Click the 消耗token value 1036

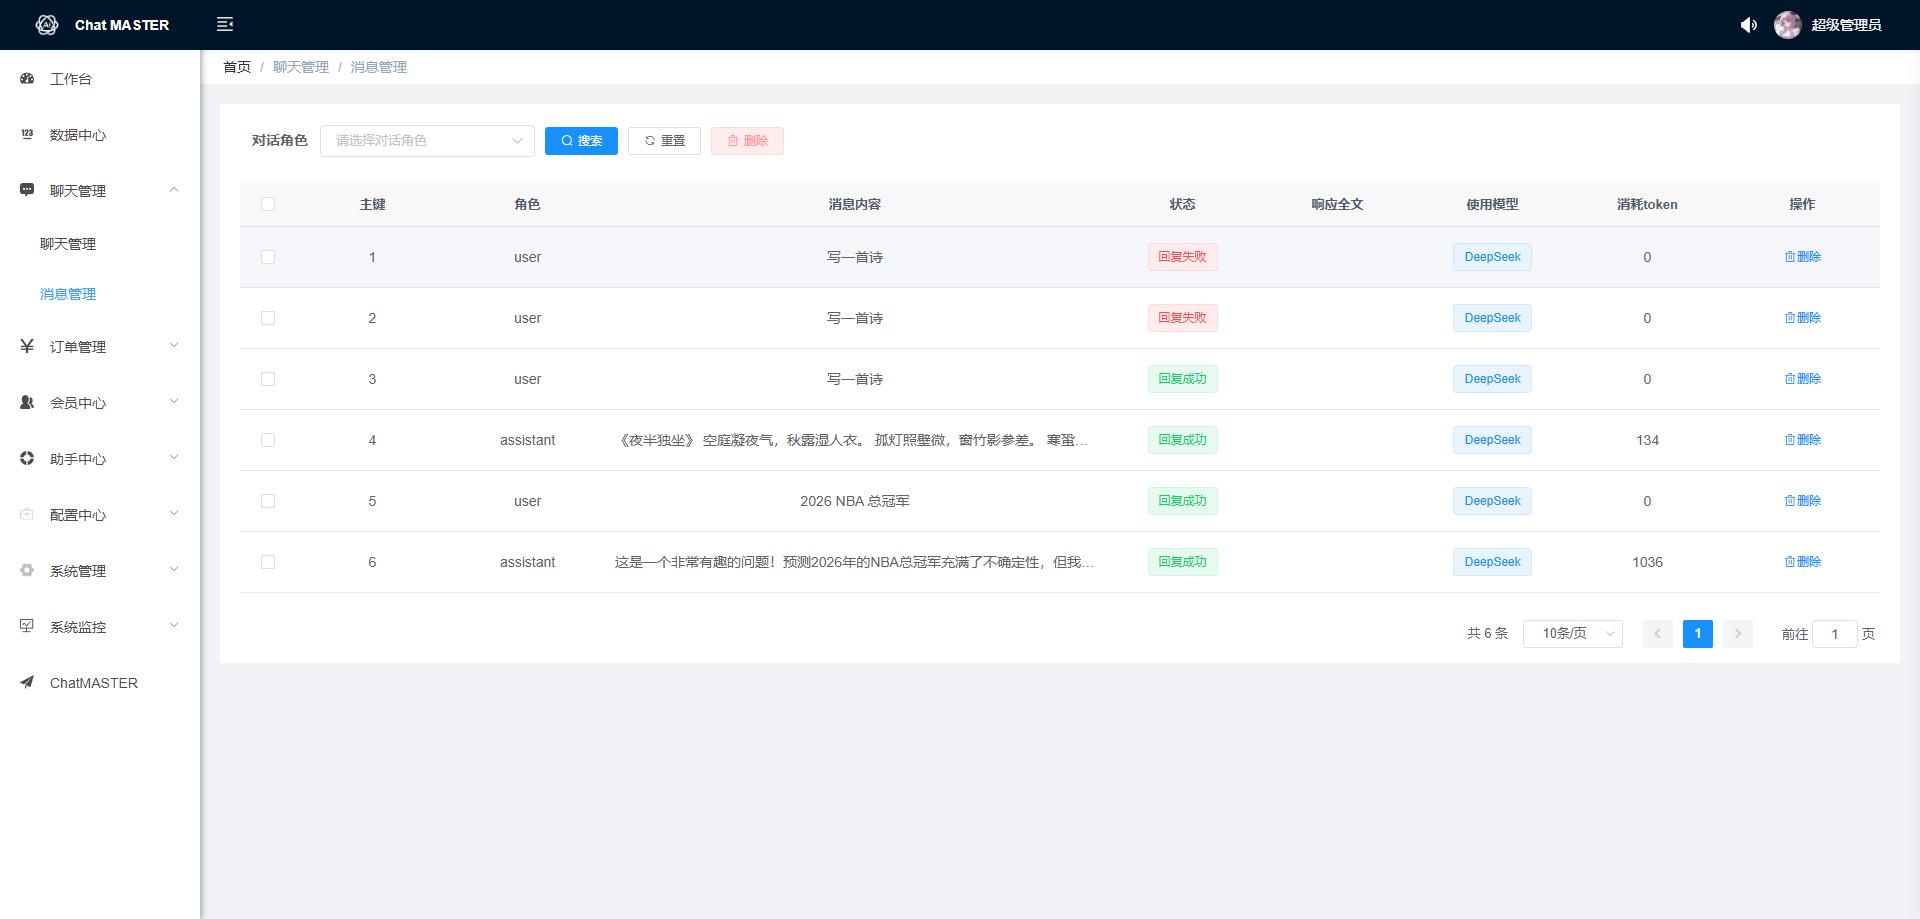click(1647, 562)
